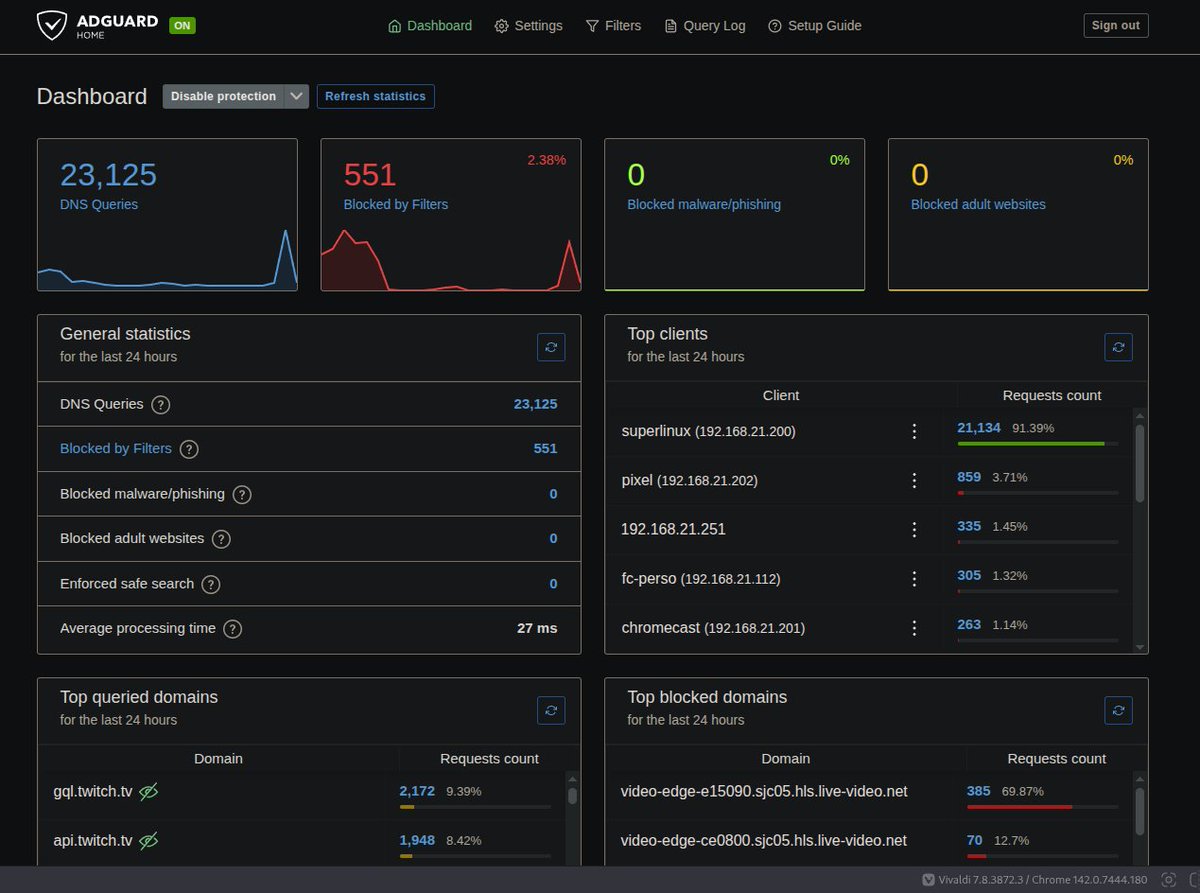The width and height of the screenshot is (1200, 893).
Task: Refresh the General statistics panel
Action: click(551, 347)
